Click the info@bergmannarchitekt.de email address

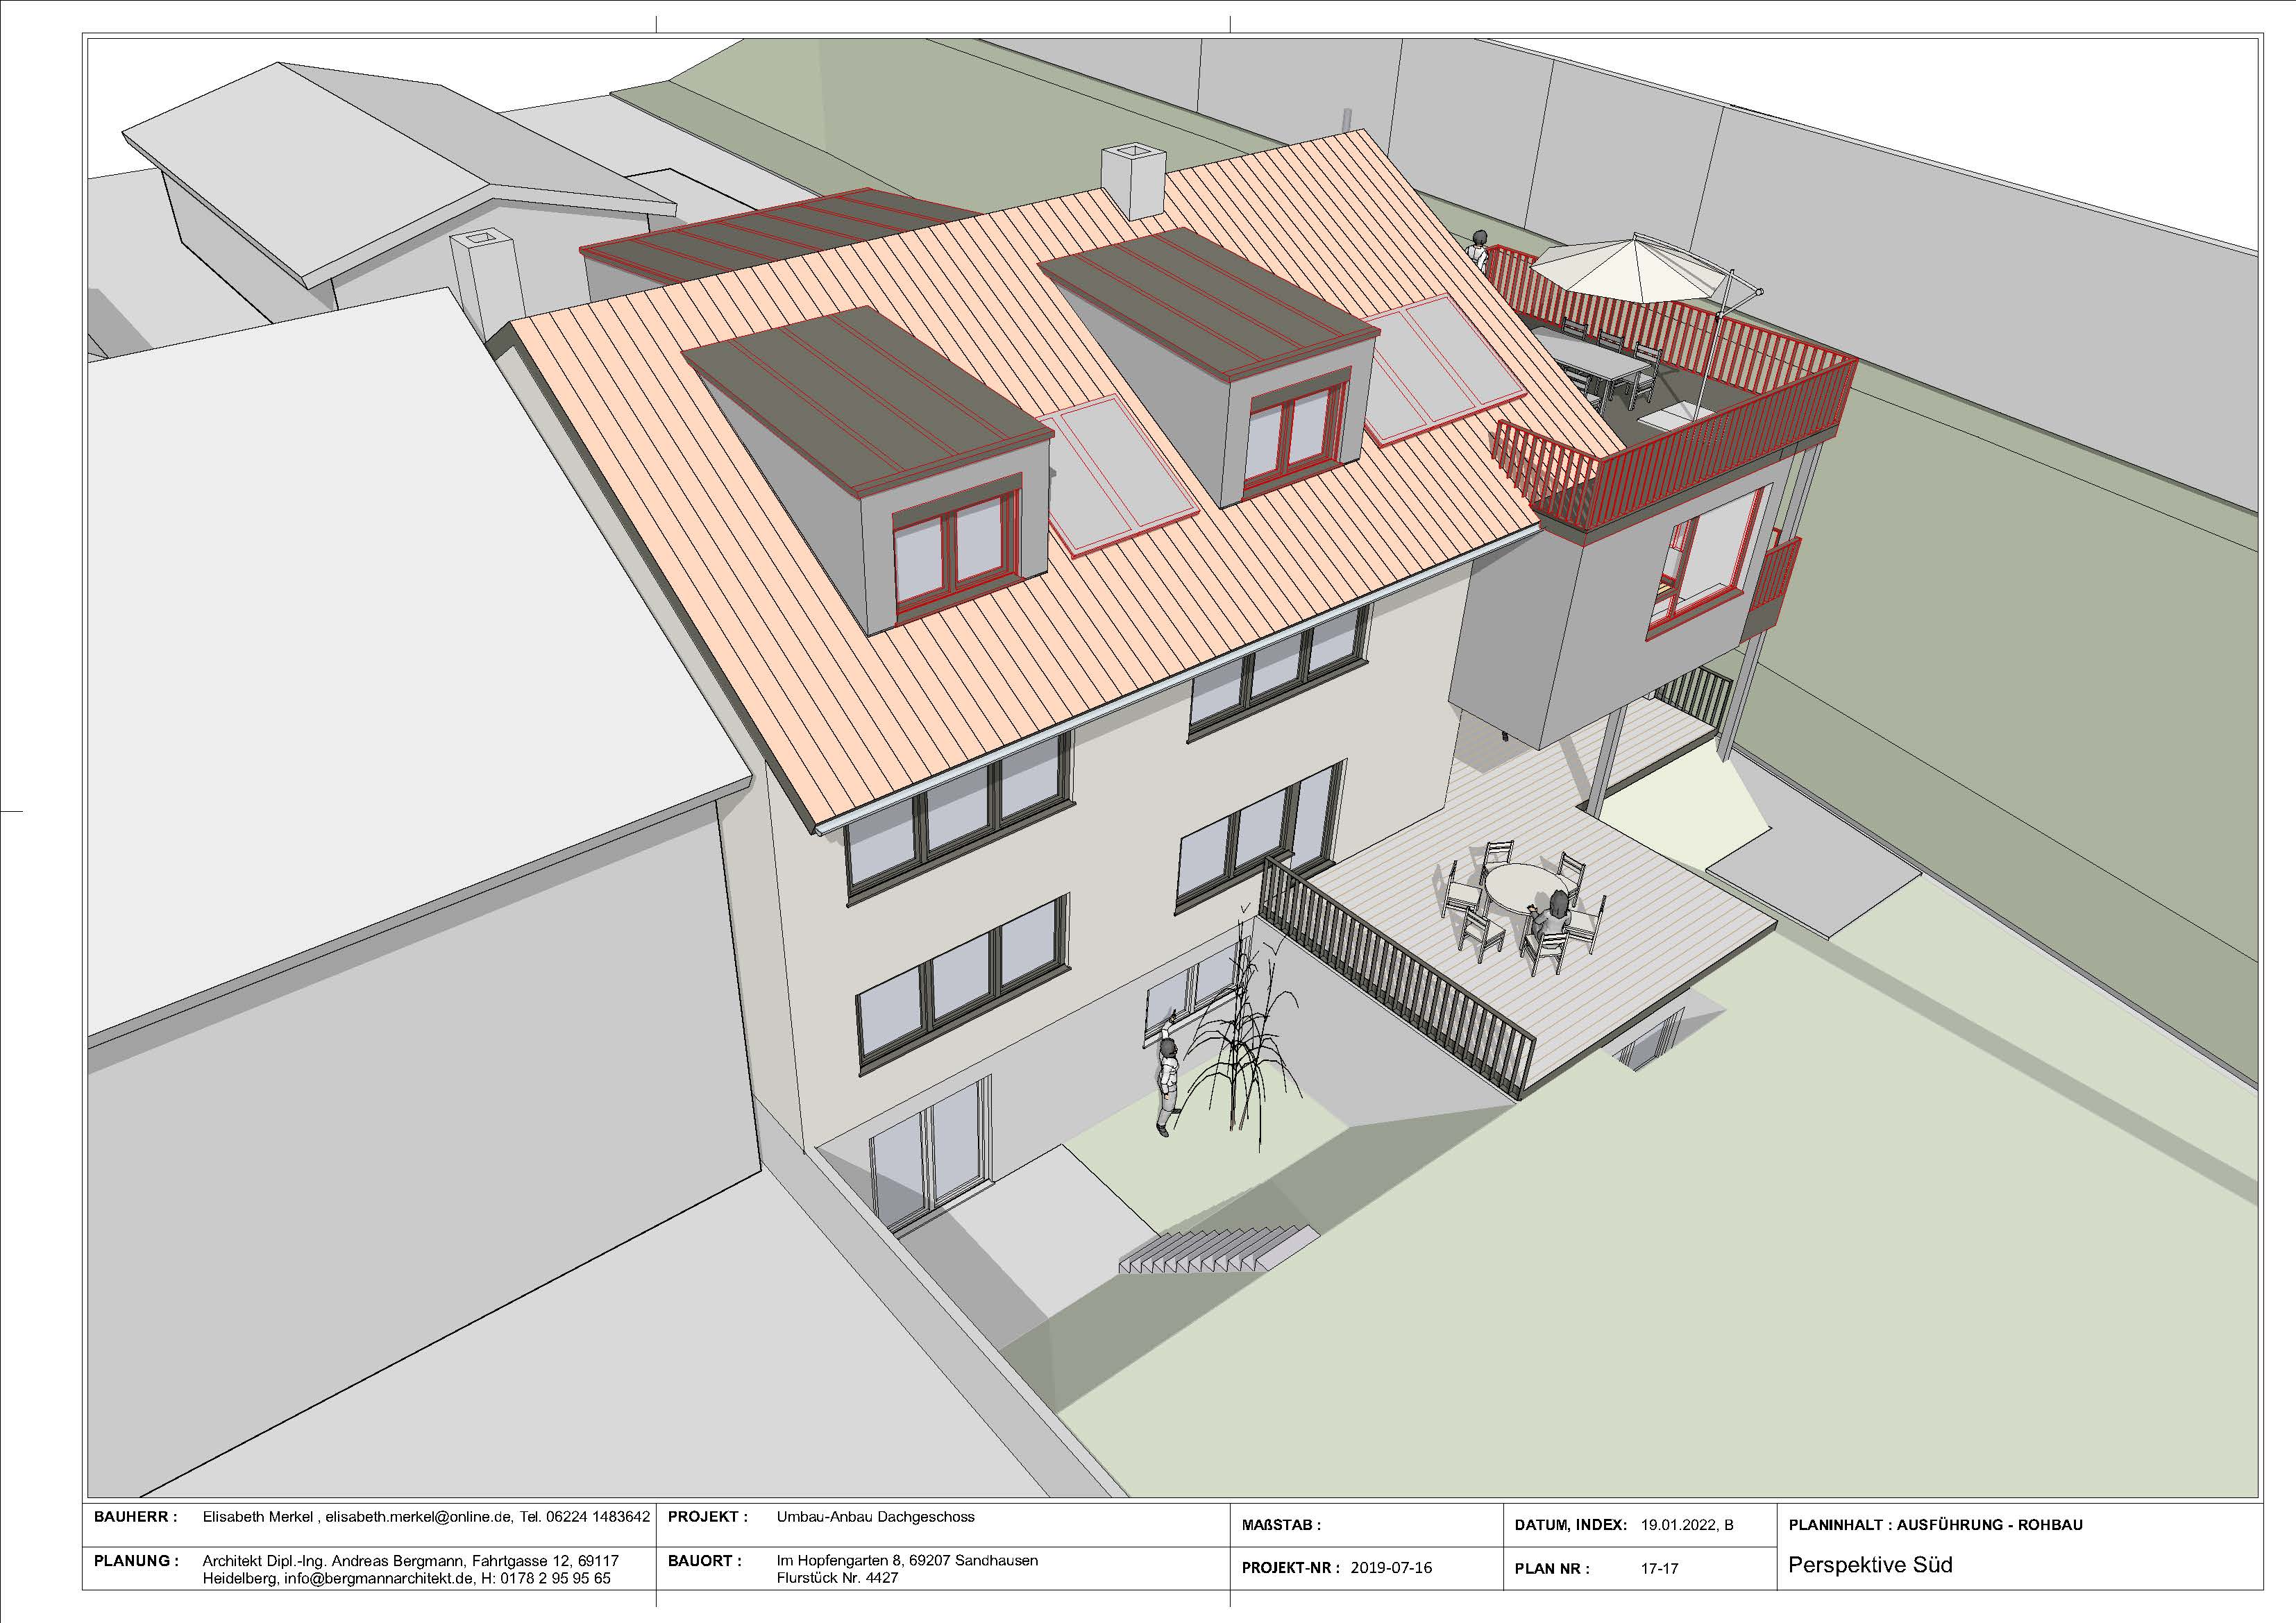(x=378, y=1578)
